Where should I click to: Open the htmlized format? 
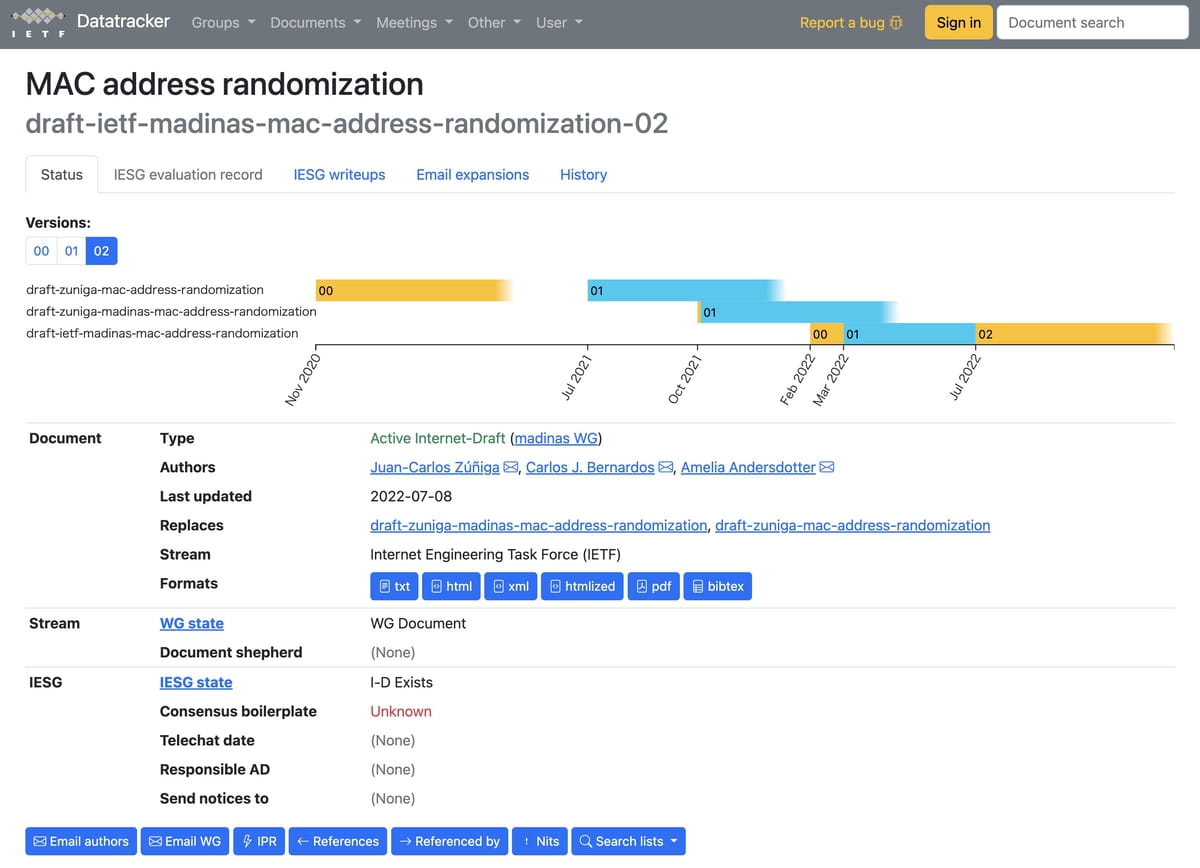pos(583,586)
